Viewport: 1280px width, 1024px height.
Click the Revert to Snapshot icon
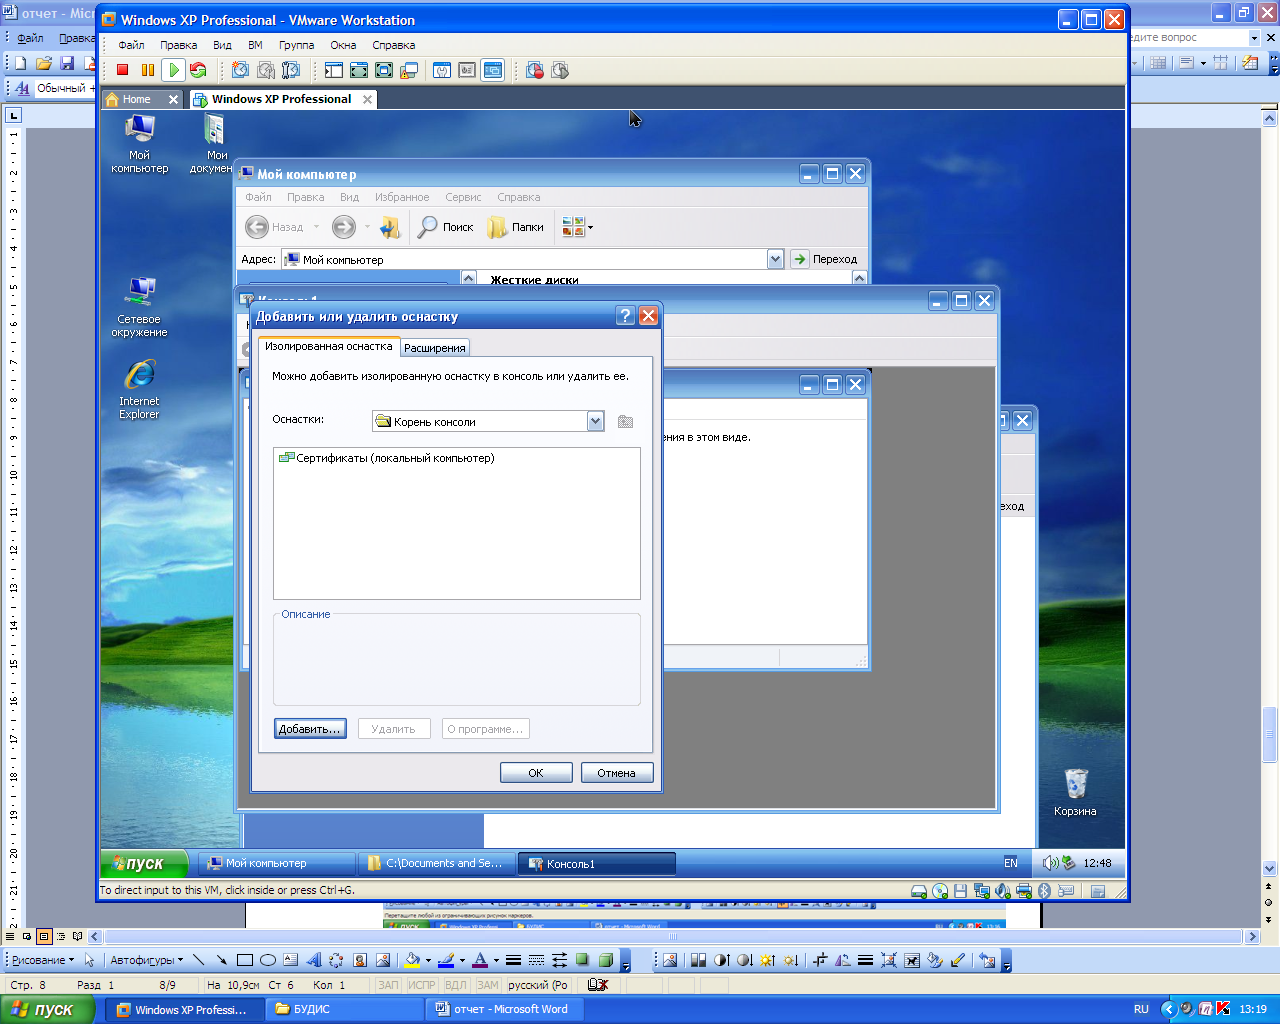pyautogui.click(x=266, y=70)
